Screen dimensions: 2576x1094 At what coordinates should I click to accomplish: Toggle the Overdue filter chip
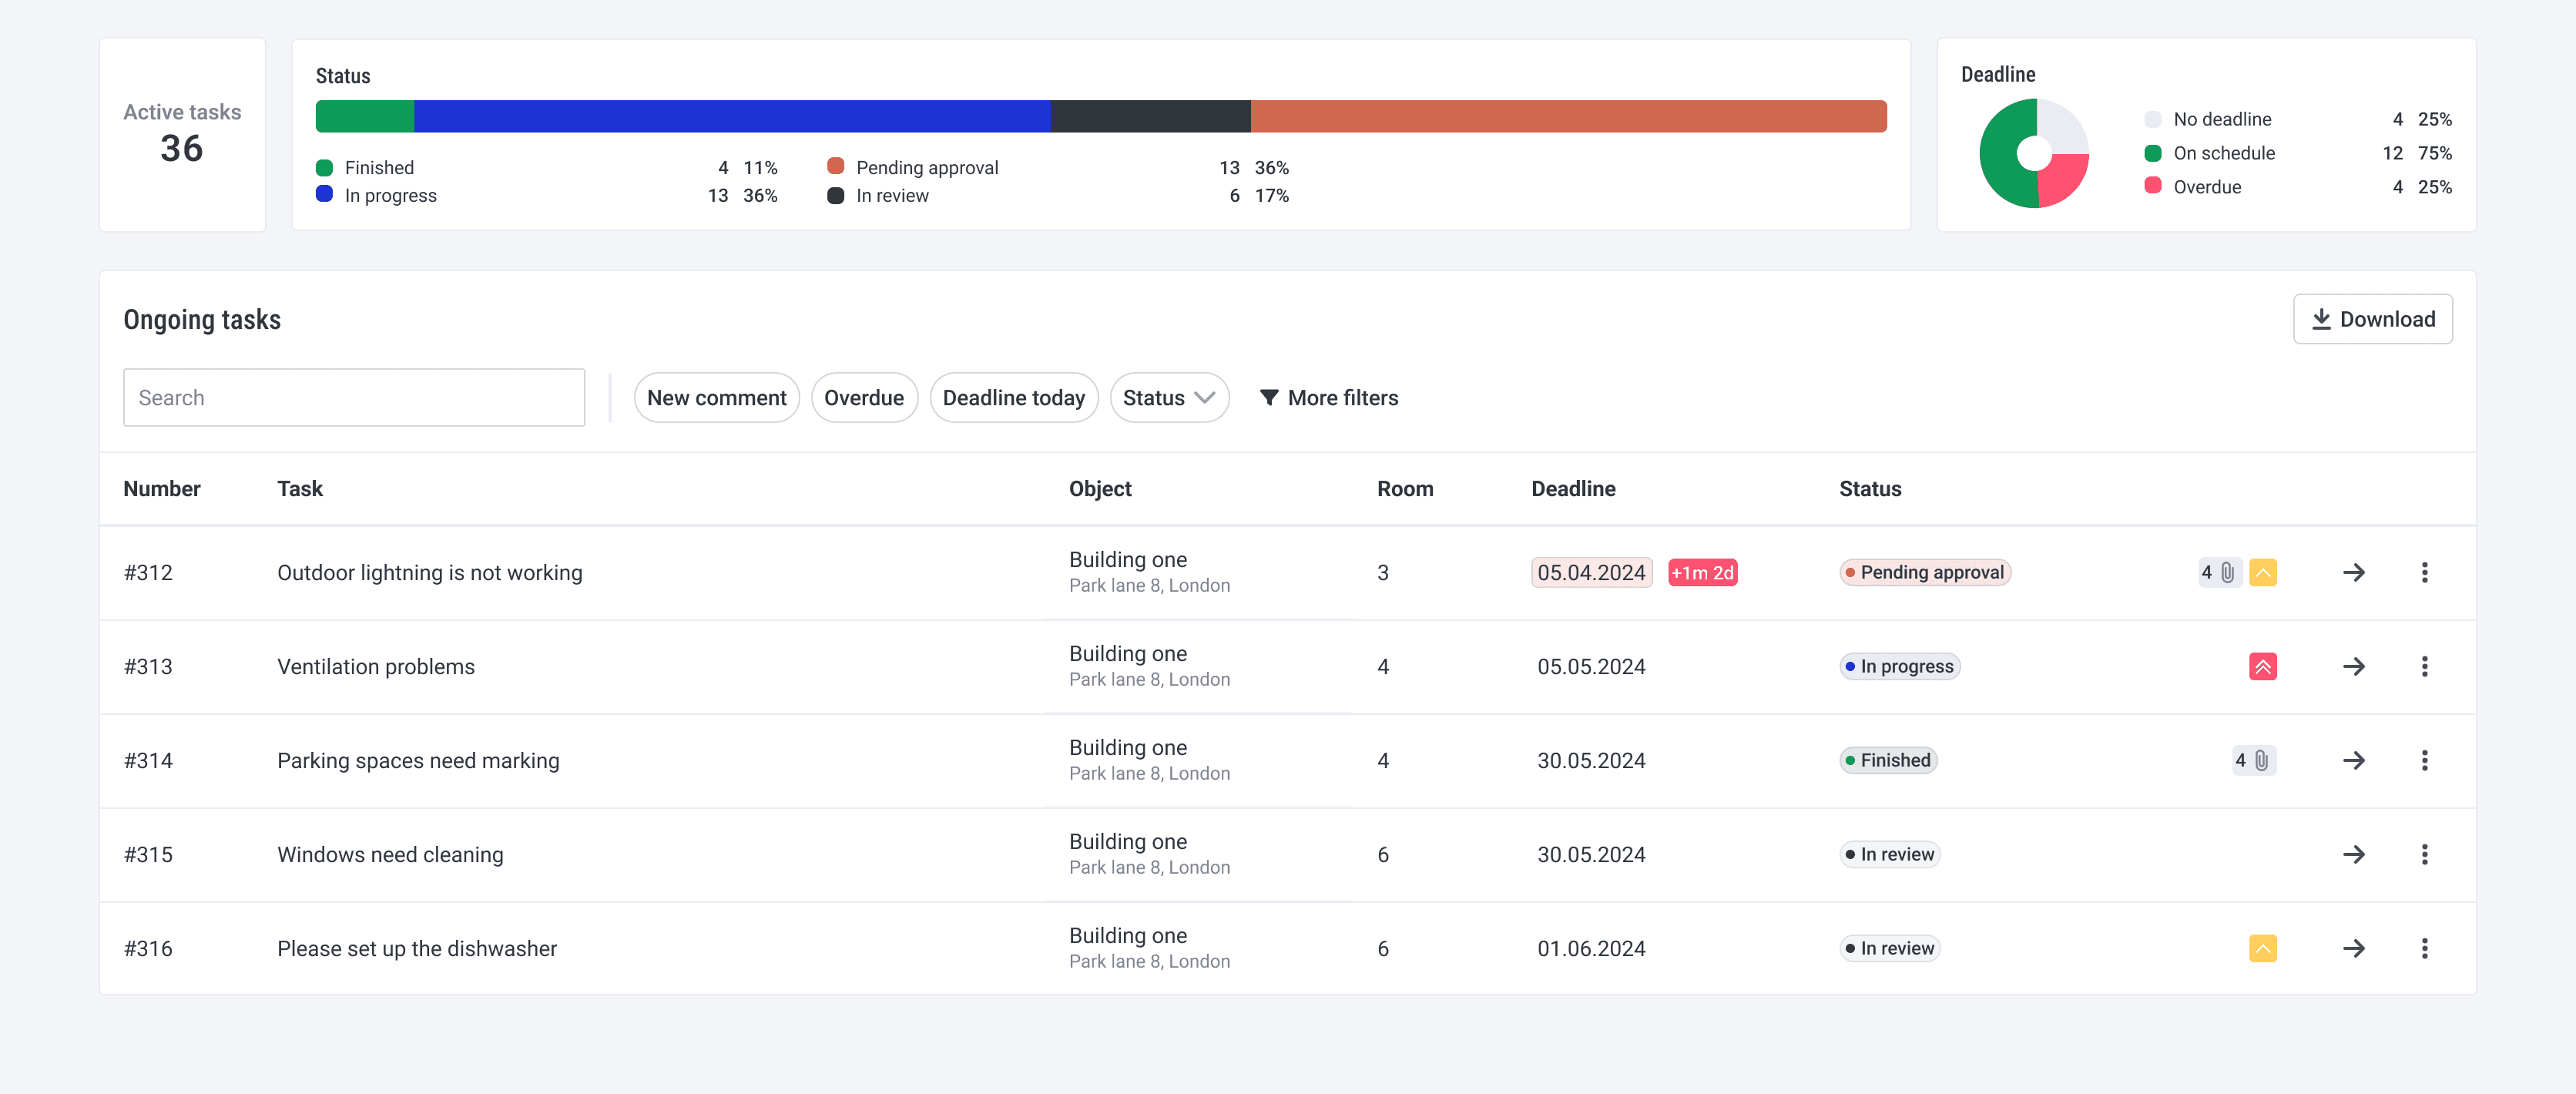tap(863, 398)
